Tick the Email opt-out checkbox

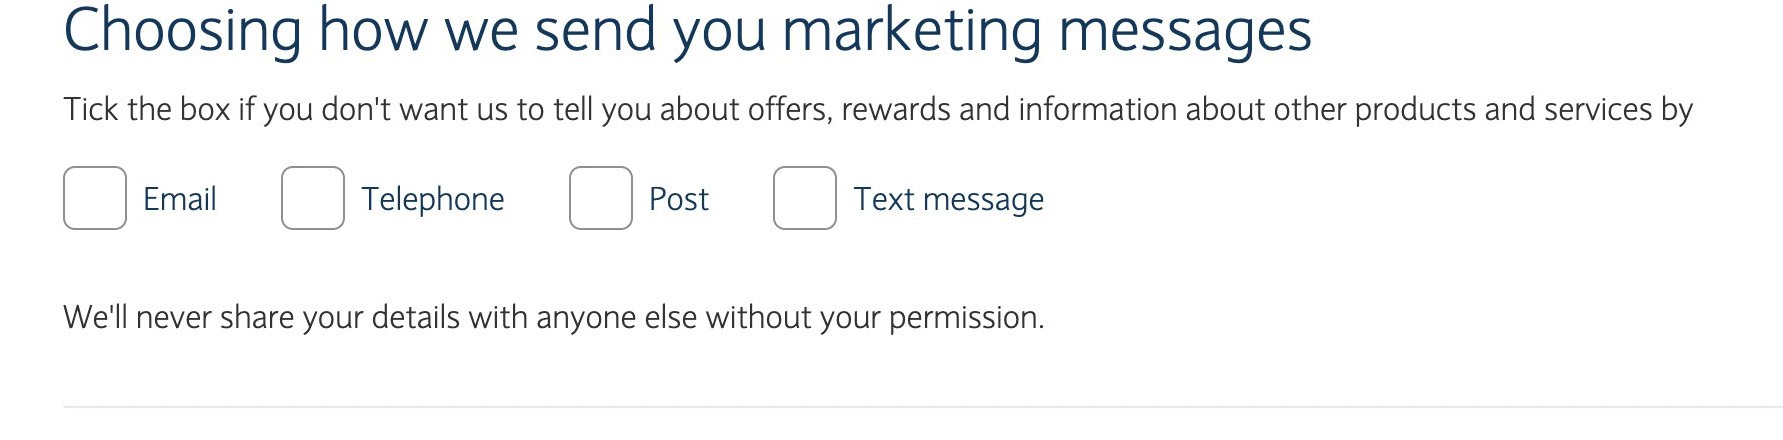click(x=95, y=198)
